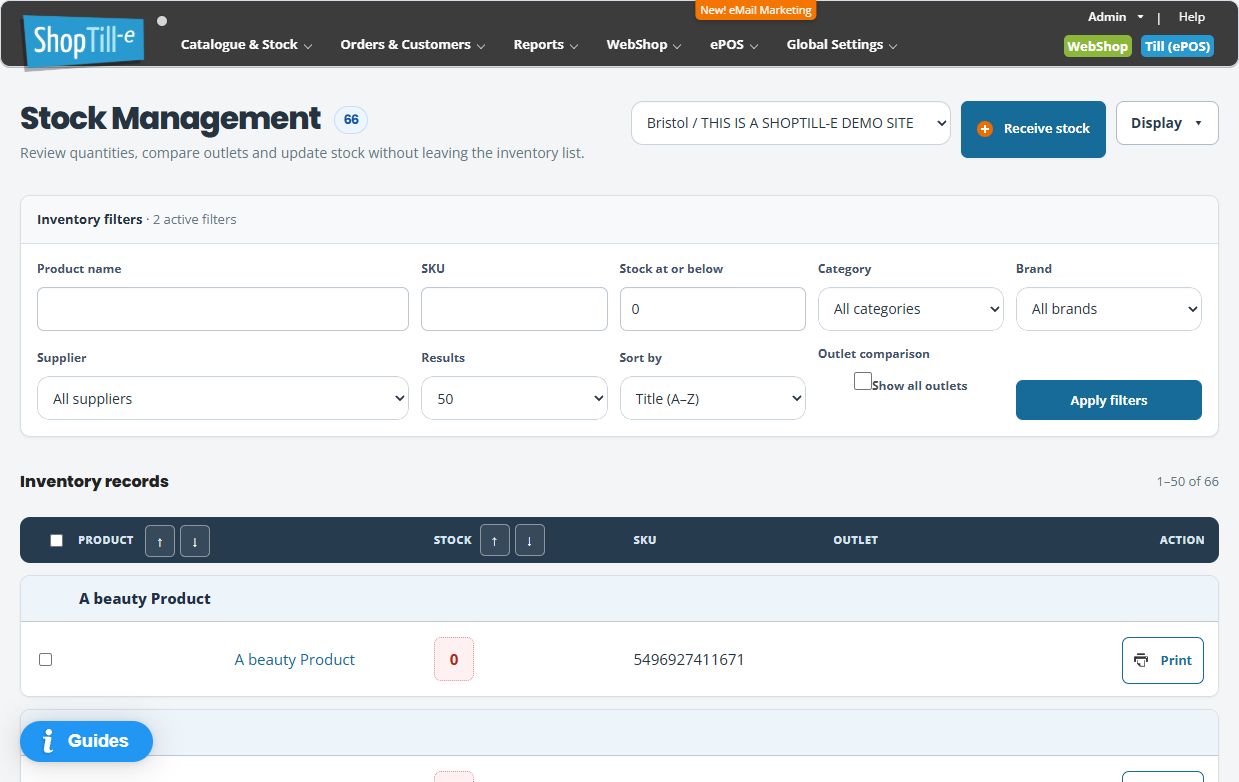Screen dimensions: 1239x782
Task: Click the New eMail Marketing badge
Action: point(756,10)
